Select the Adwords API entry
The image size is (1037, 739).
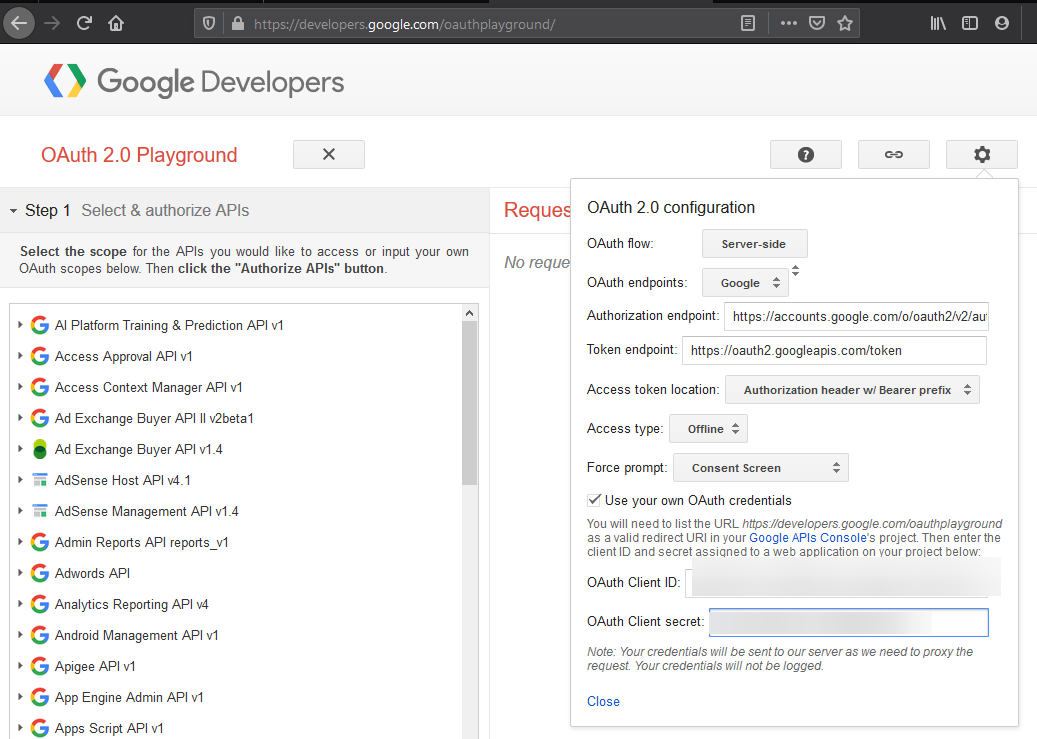tap(93, 573)
